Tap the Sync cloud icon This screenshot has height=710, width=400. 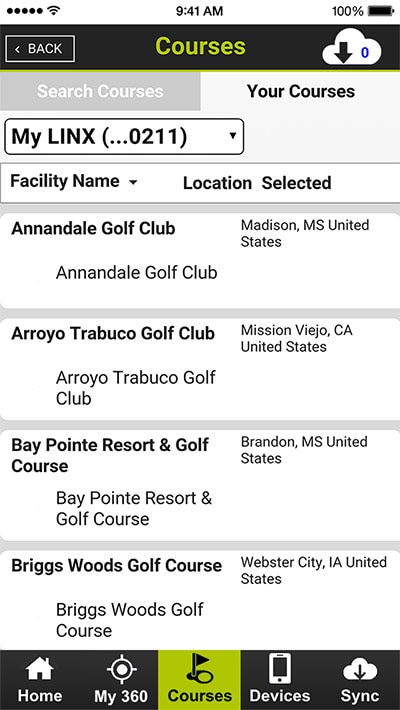pyautogui.click(x=360, y=670)
